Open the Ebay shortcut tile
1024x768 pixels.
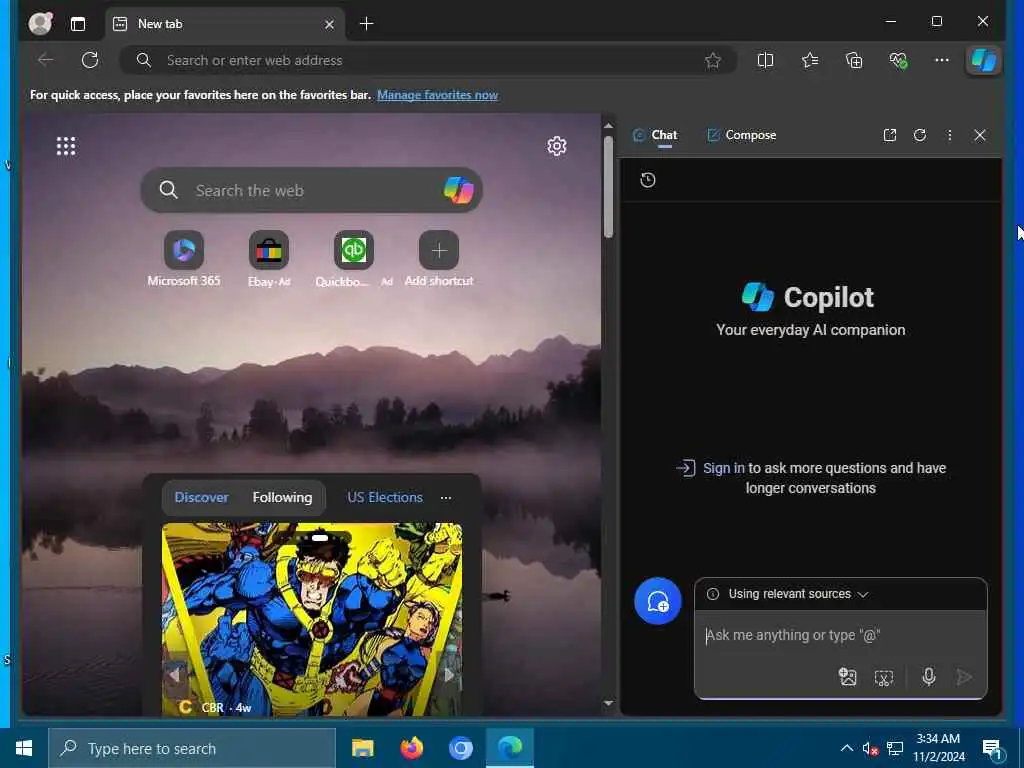(268, 259)
